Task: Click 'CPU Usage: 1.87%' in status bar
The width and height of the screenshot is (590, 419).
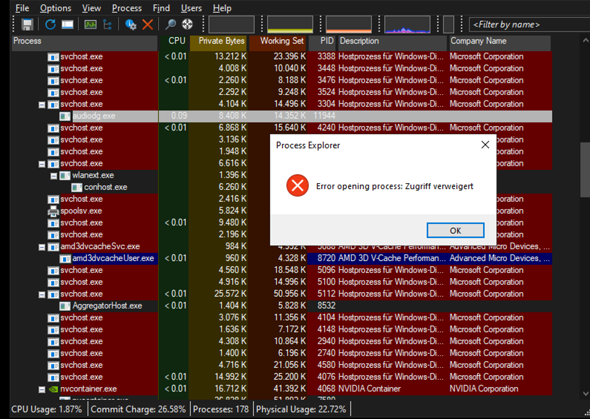Action: (x=47, y=409)
